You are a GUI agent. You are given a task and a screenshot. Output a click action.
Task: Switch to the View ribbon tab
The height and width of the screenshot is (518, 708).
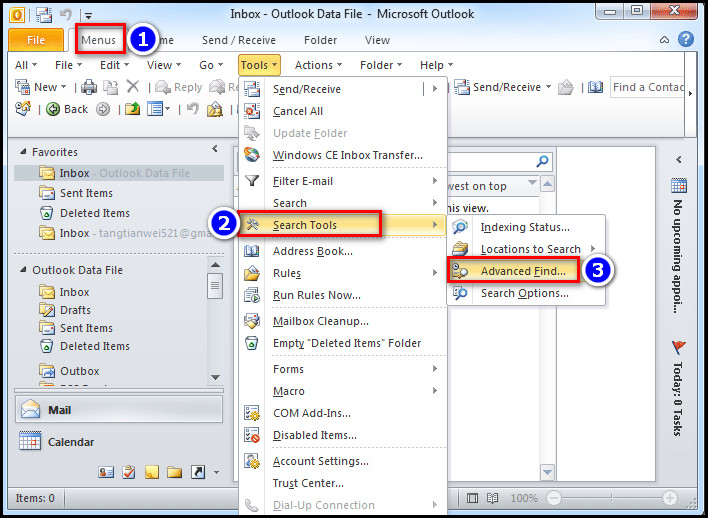(x=377, y=40)
